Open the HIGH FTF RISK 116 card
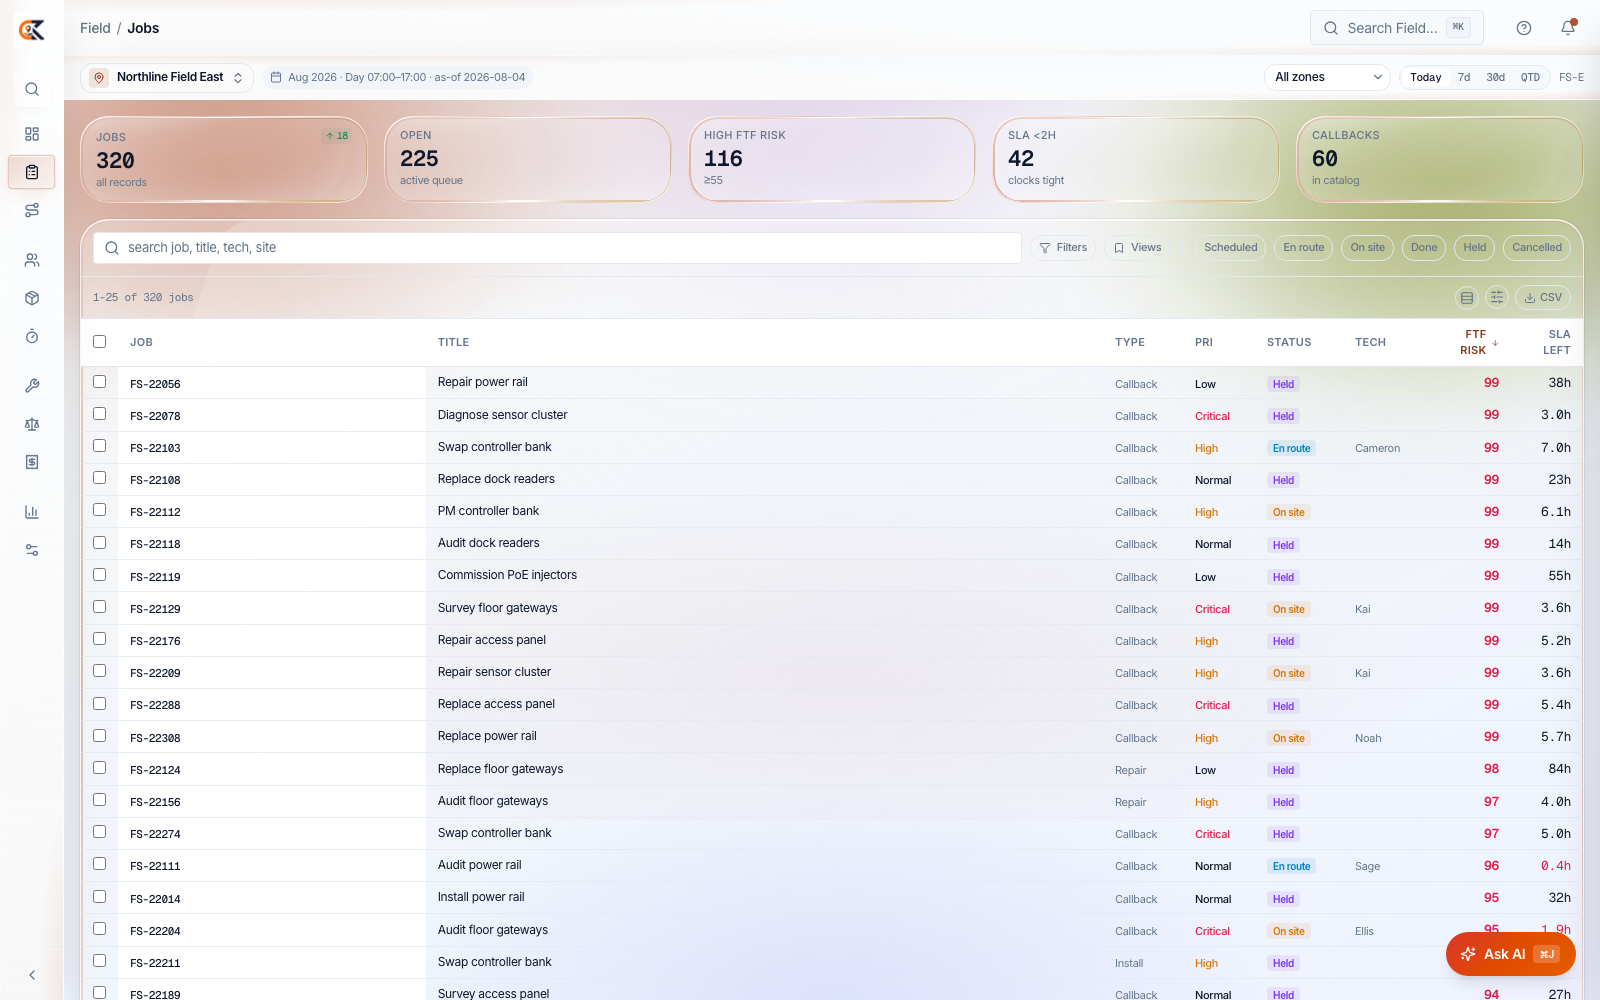The width and height of the screenshot is (1600, 1000). pos(832,160)
